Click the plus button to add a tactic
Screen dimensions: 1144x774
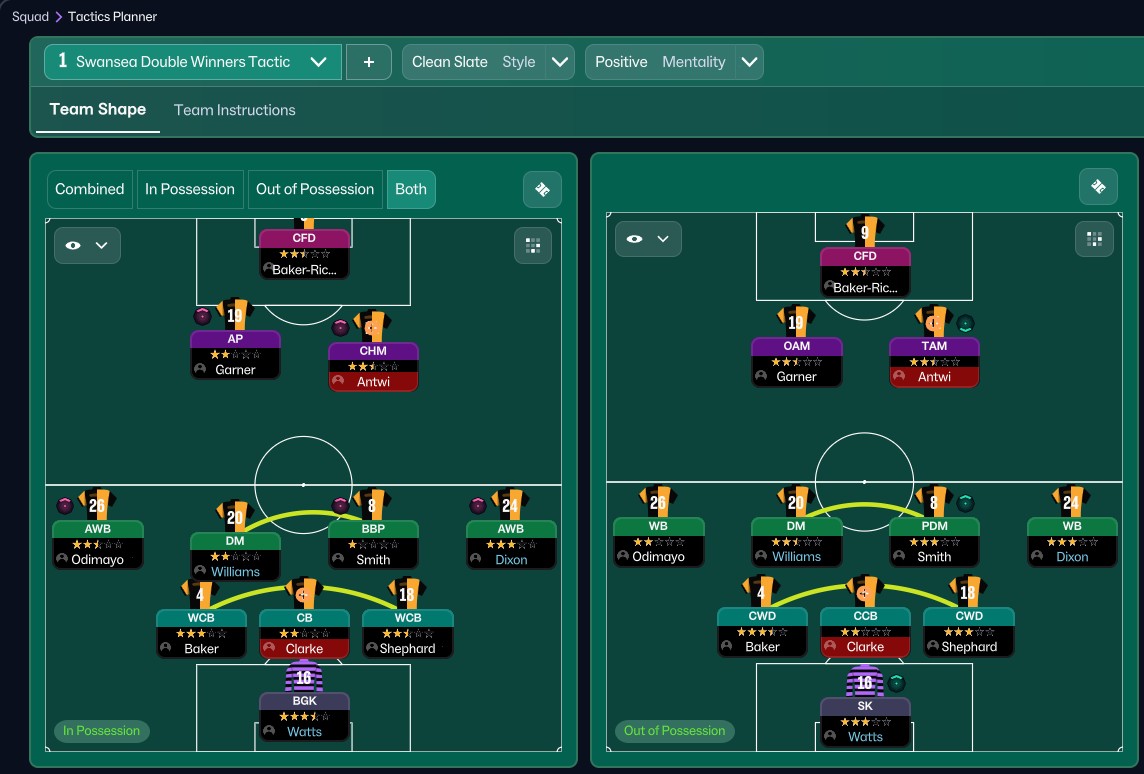pyautogui.click(x=369, y=62)
